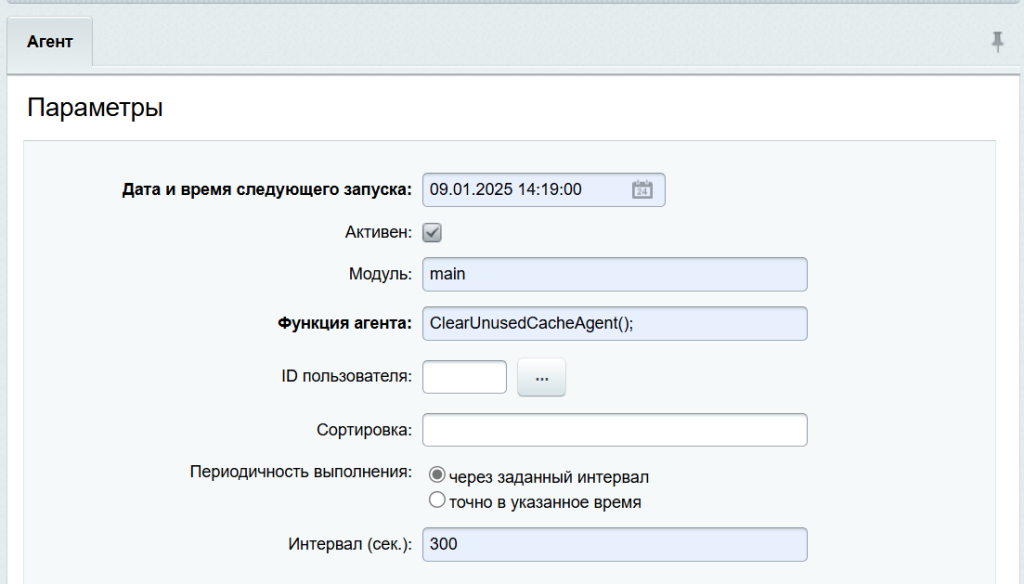Click the Периодичность выполнения: label
Image resolution: width=1024 pixels, height=584 pixels.
(300, 472)
